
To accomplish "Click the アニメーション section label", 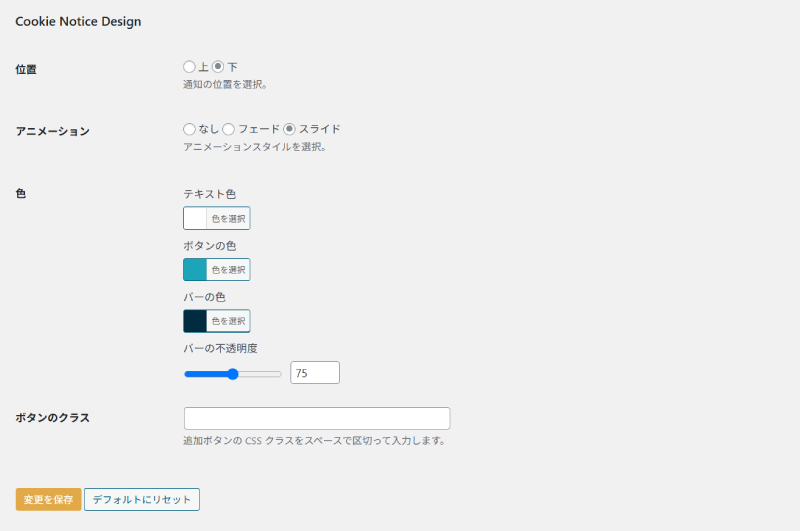I will click(52, 131).
